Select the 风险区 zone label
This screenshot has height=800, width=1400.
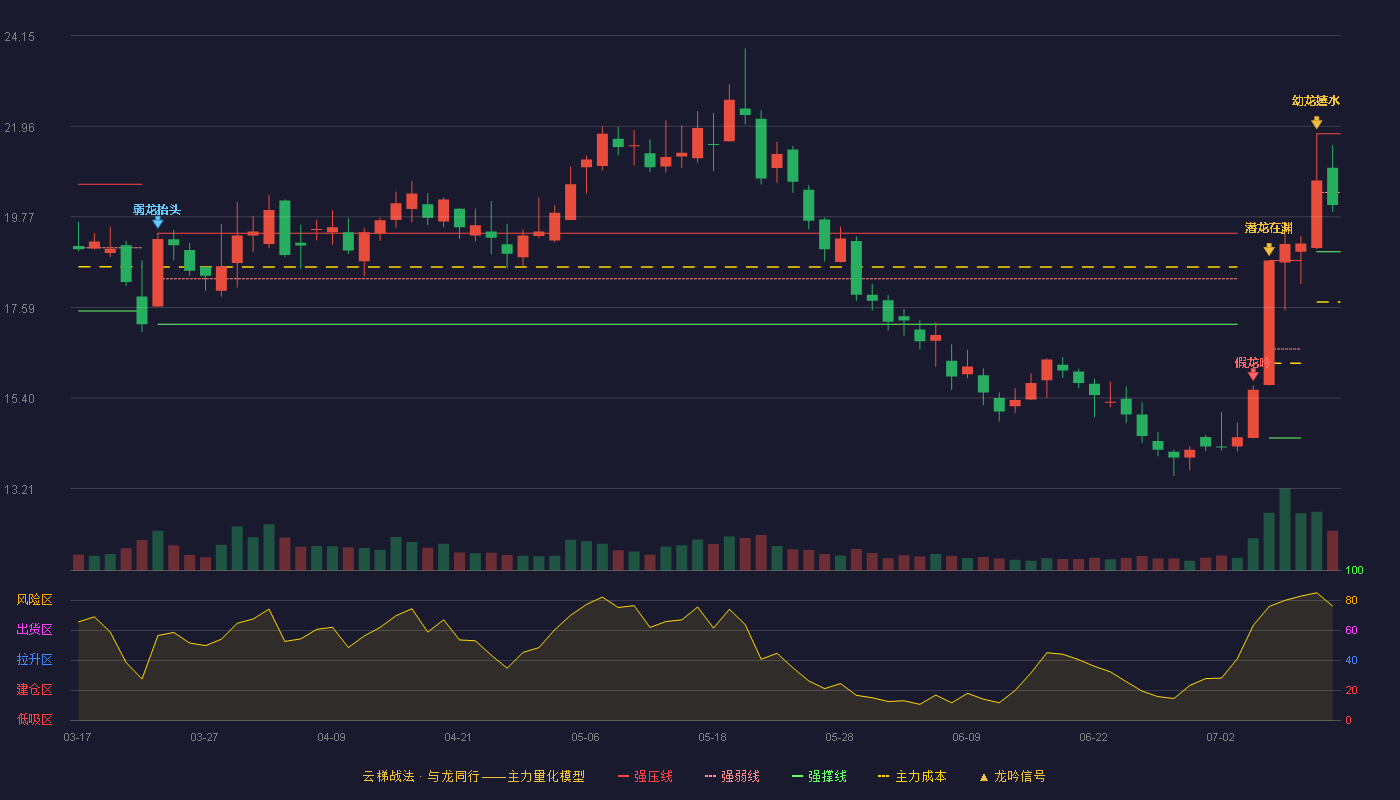[34, 600]
